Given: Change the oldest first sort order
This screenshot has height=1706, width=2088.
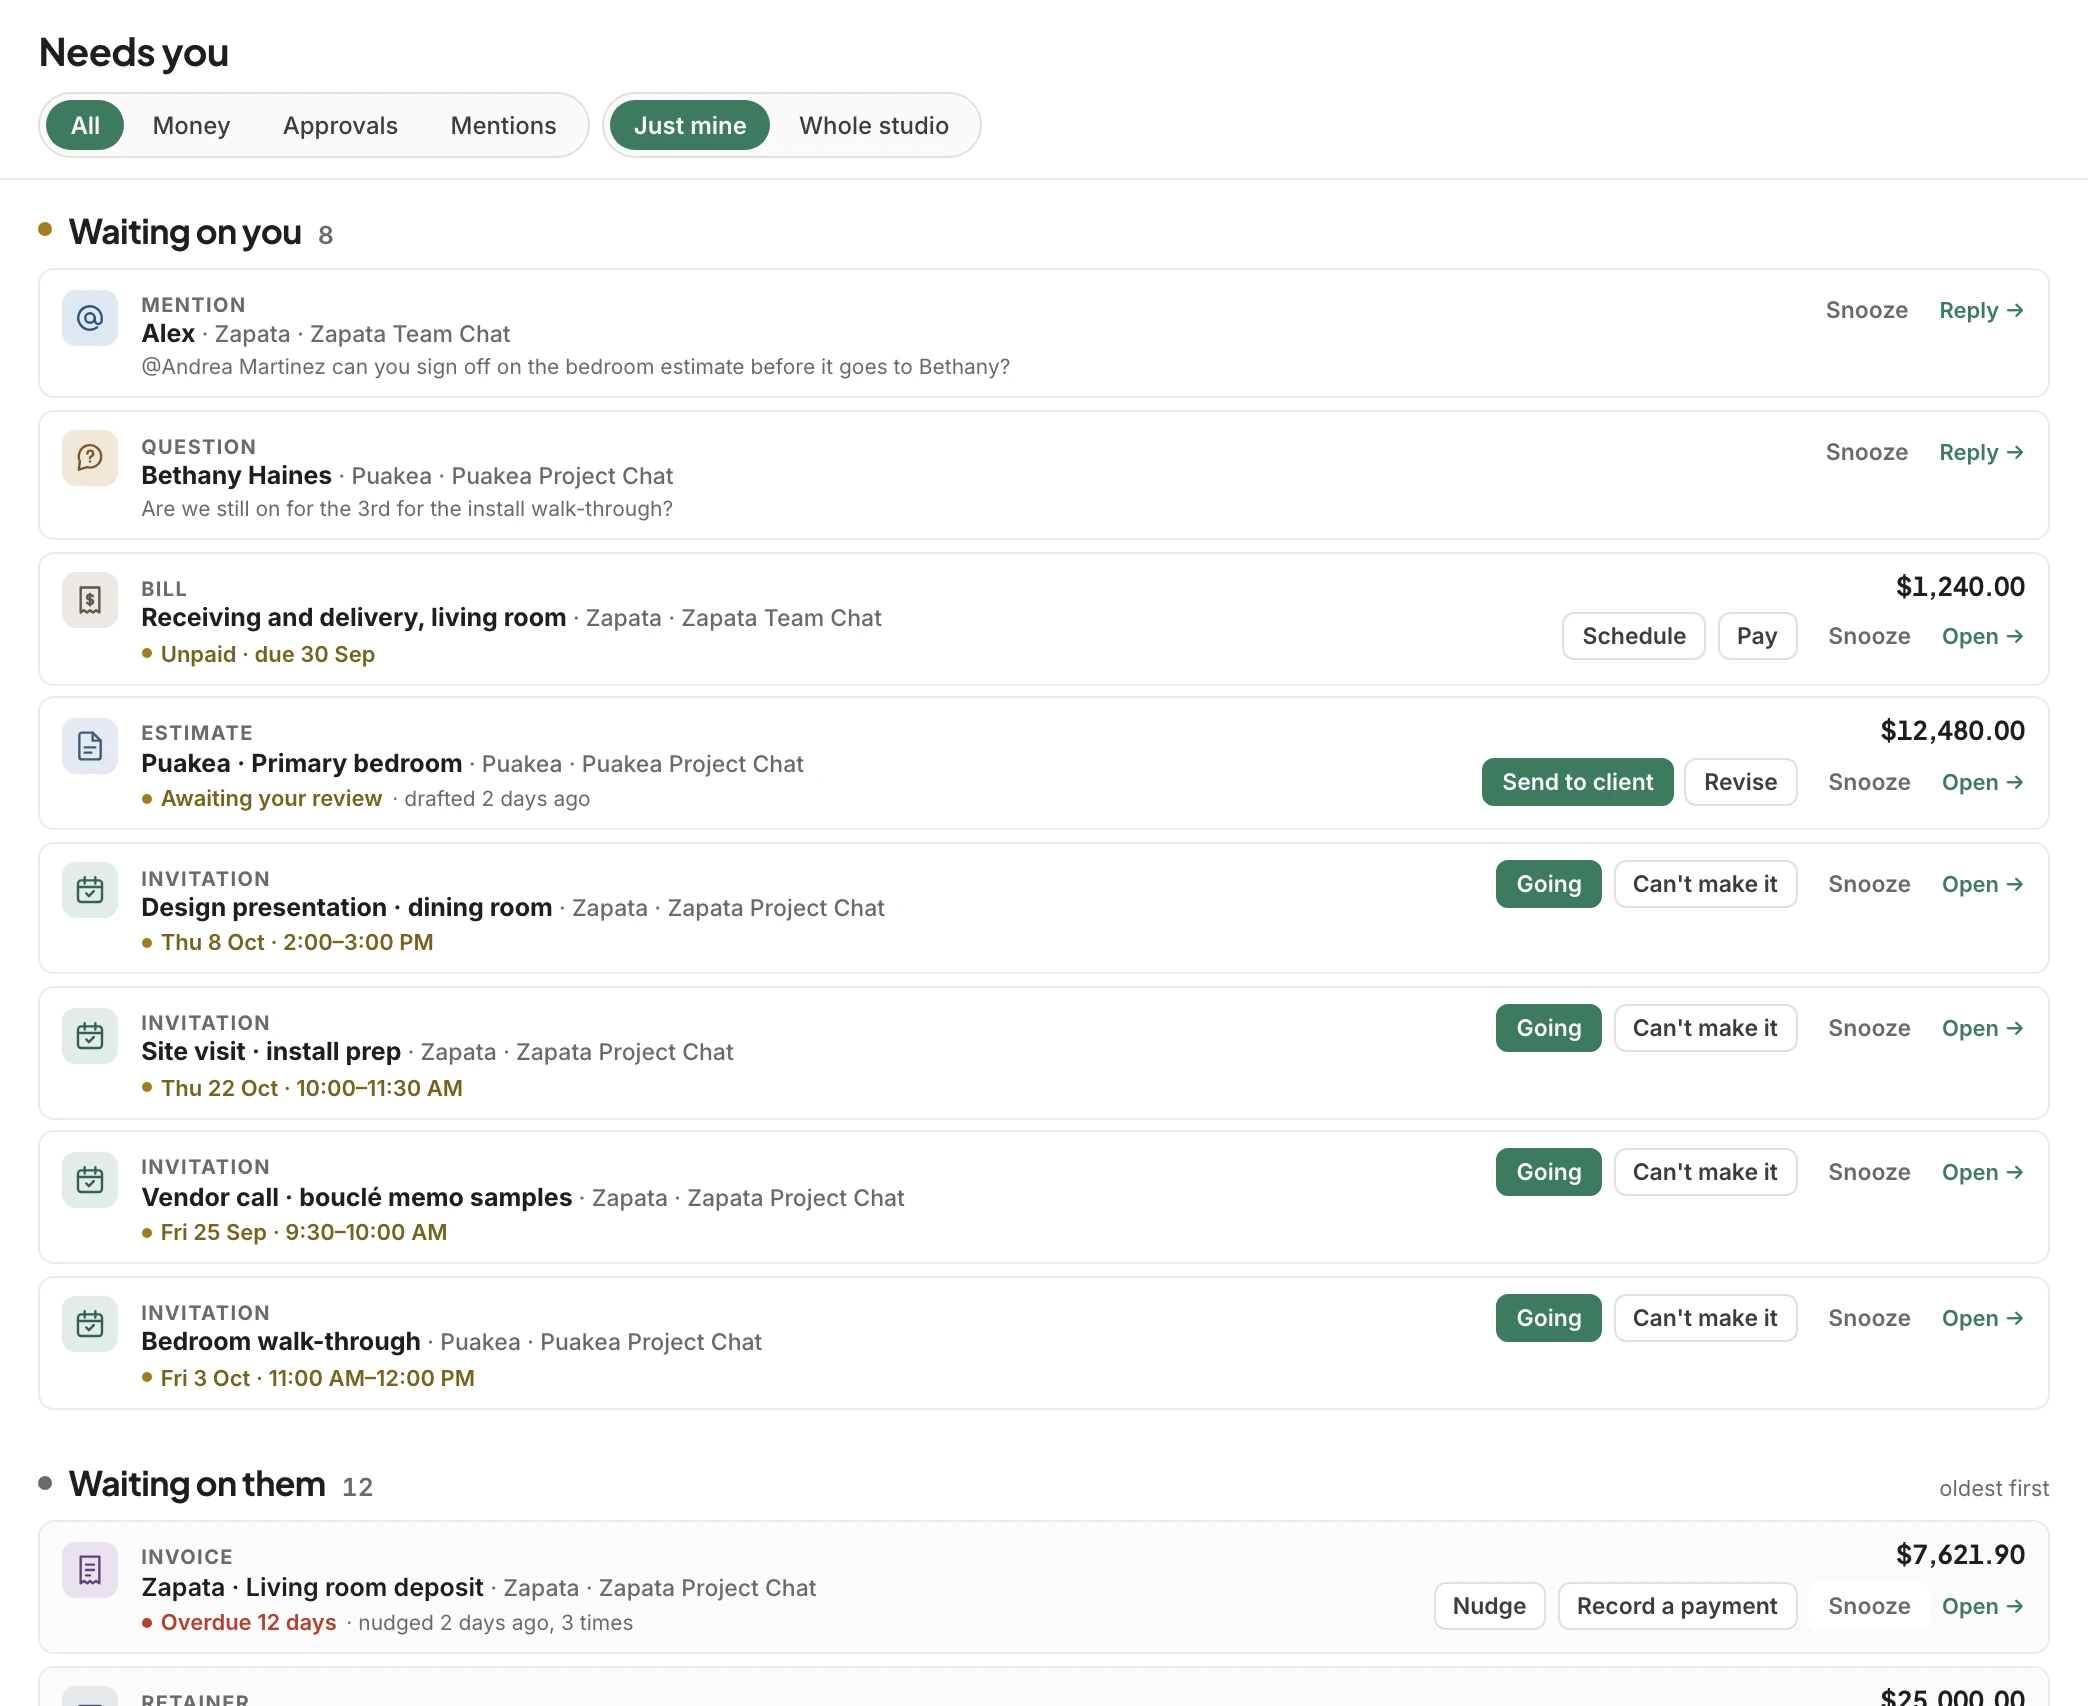Looking at the screenshot, I should 1994,1488.
